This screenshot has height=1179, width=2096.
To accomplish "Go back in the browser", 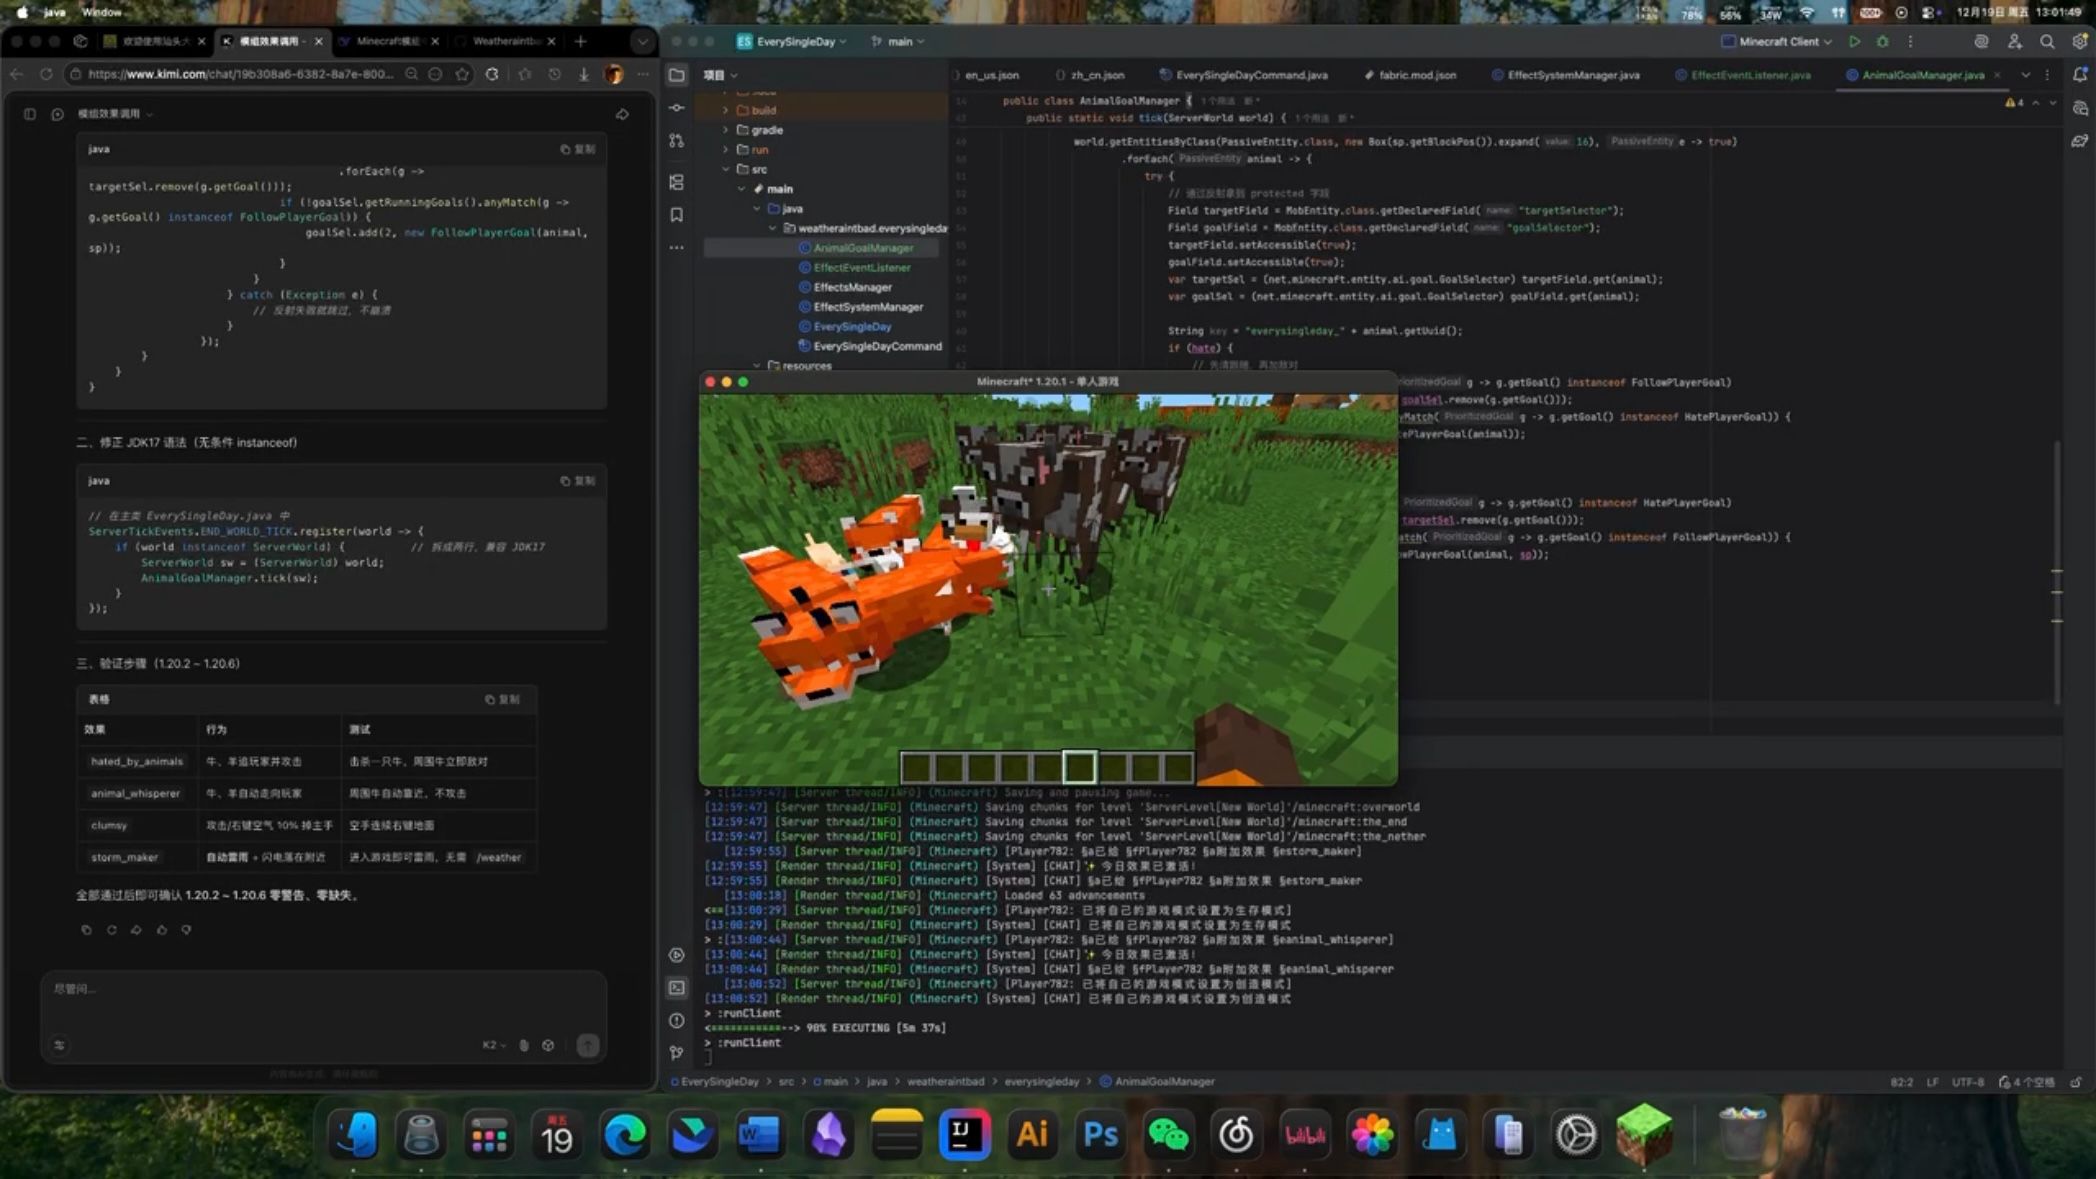I will [x=16, y=74].
